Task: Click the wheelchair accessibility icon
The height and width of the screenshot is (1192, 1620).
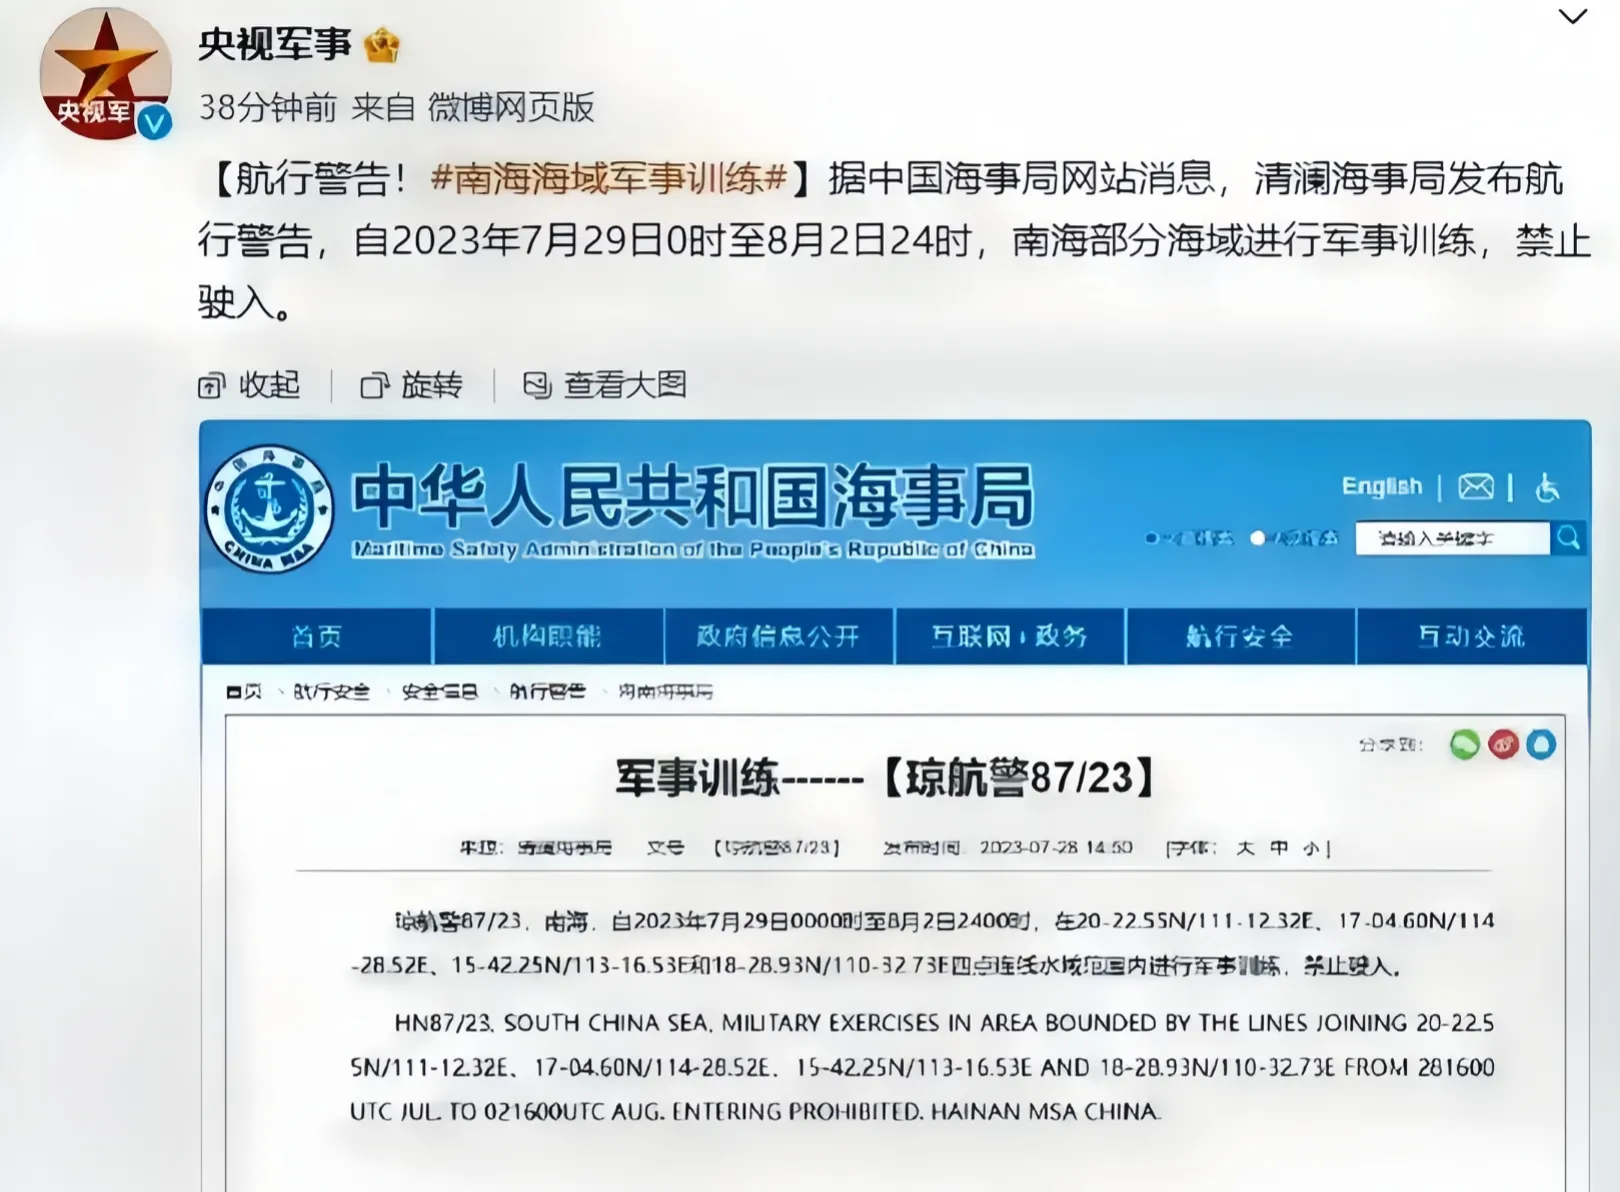Action: pos(1547,487)
